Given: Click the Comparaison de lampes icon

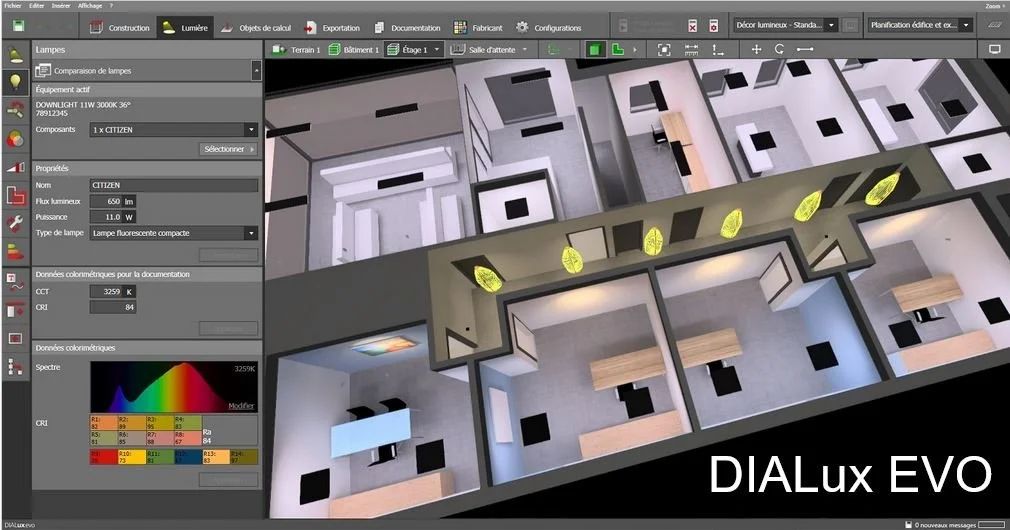Looking at the screenshot, I should point(43,70).
